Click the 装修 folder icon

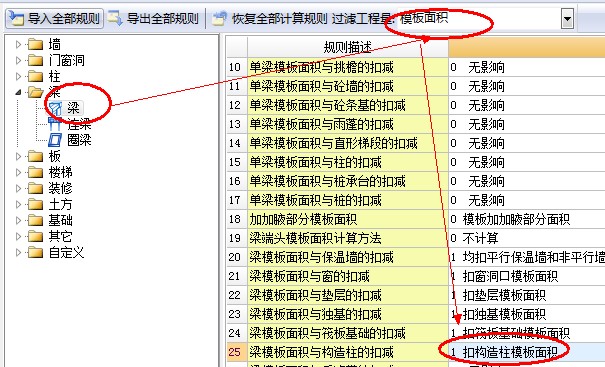pyautogui.click(x=35, y=188)
